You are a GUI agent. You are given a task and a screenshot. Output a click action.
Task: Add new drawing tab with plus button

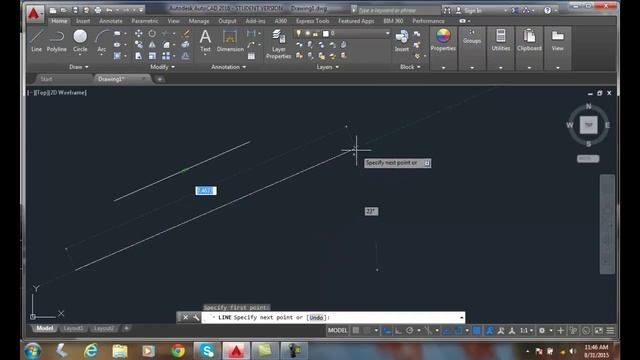[160, 79]
